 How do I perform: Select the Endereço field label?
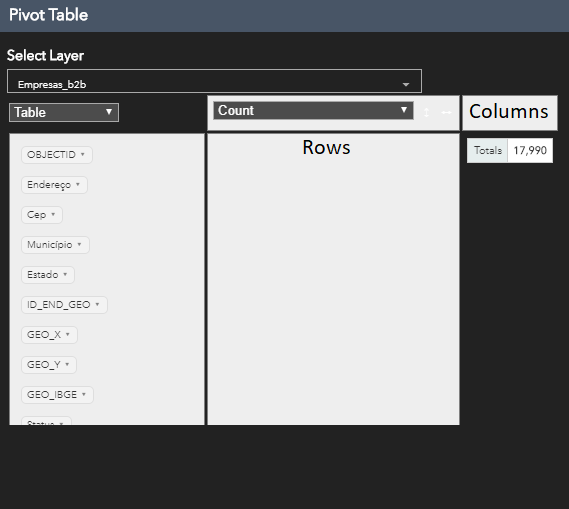tap(49, 185)
